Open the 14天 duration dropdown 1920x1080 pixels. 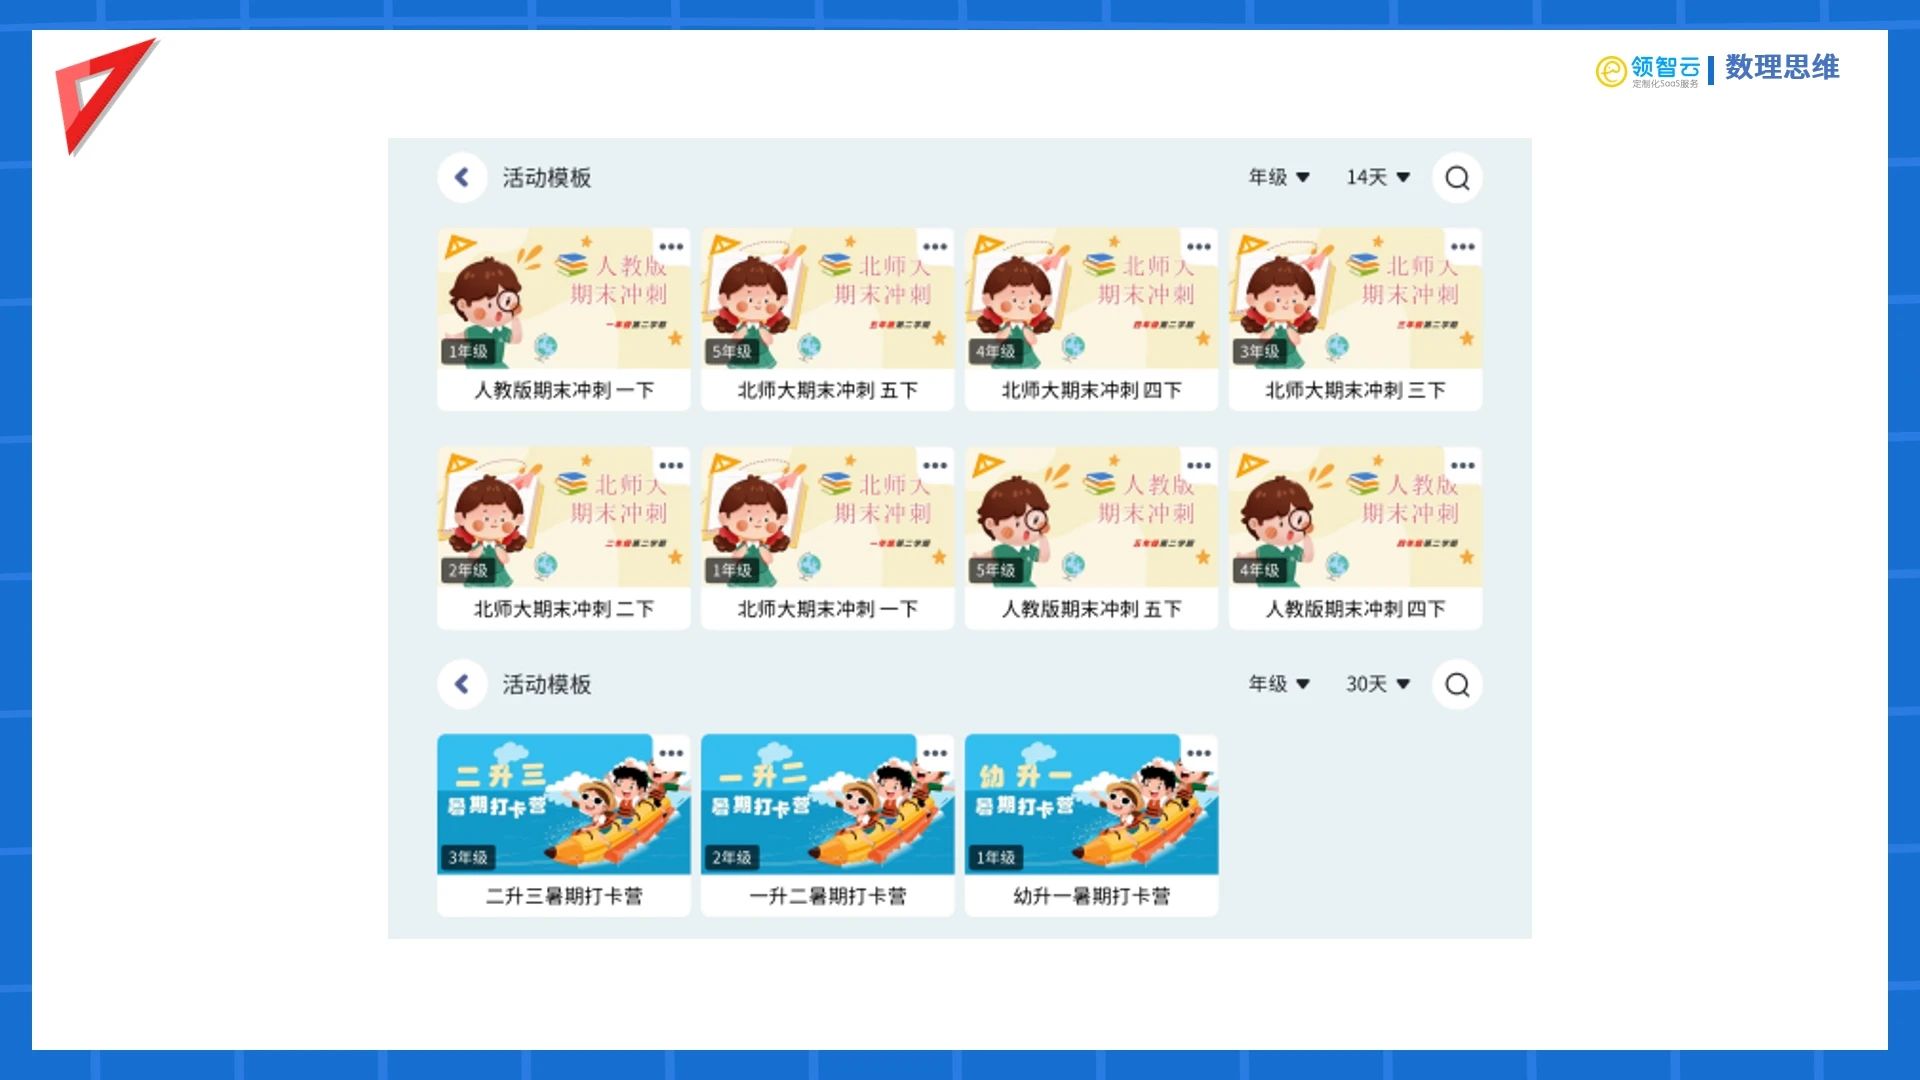pyautogui.click(x=1378, y=177)
